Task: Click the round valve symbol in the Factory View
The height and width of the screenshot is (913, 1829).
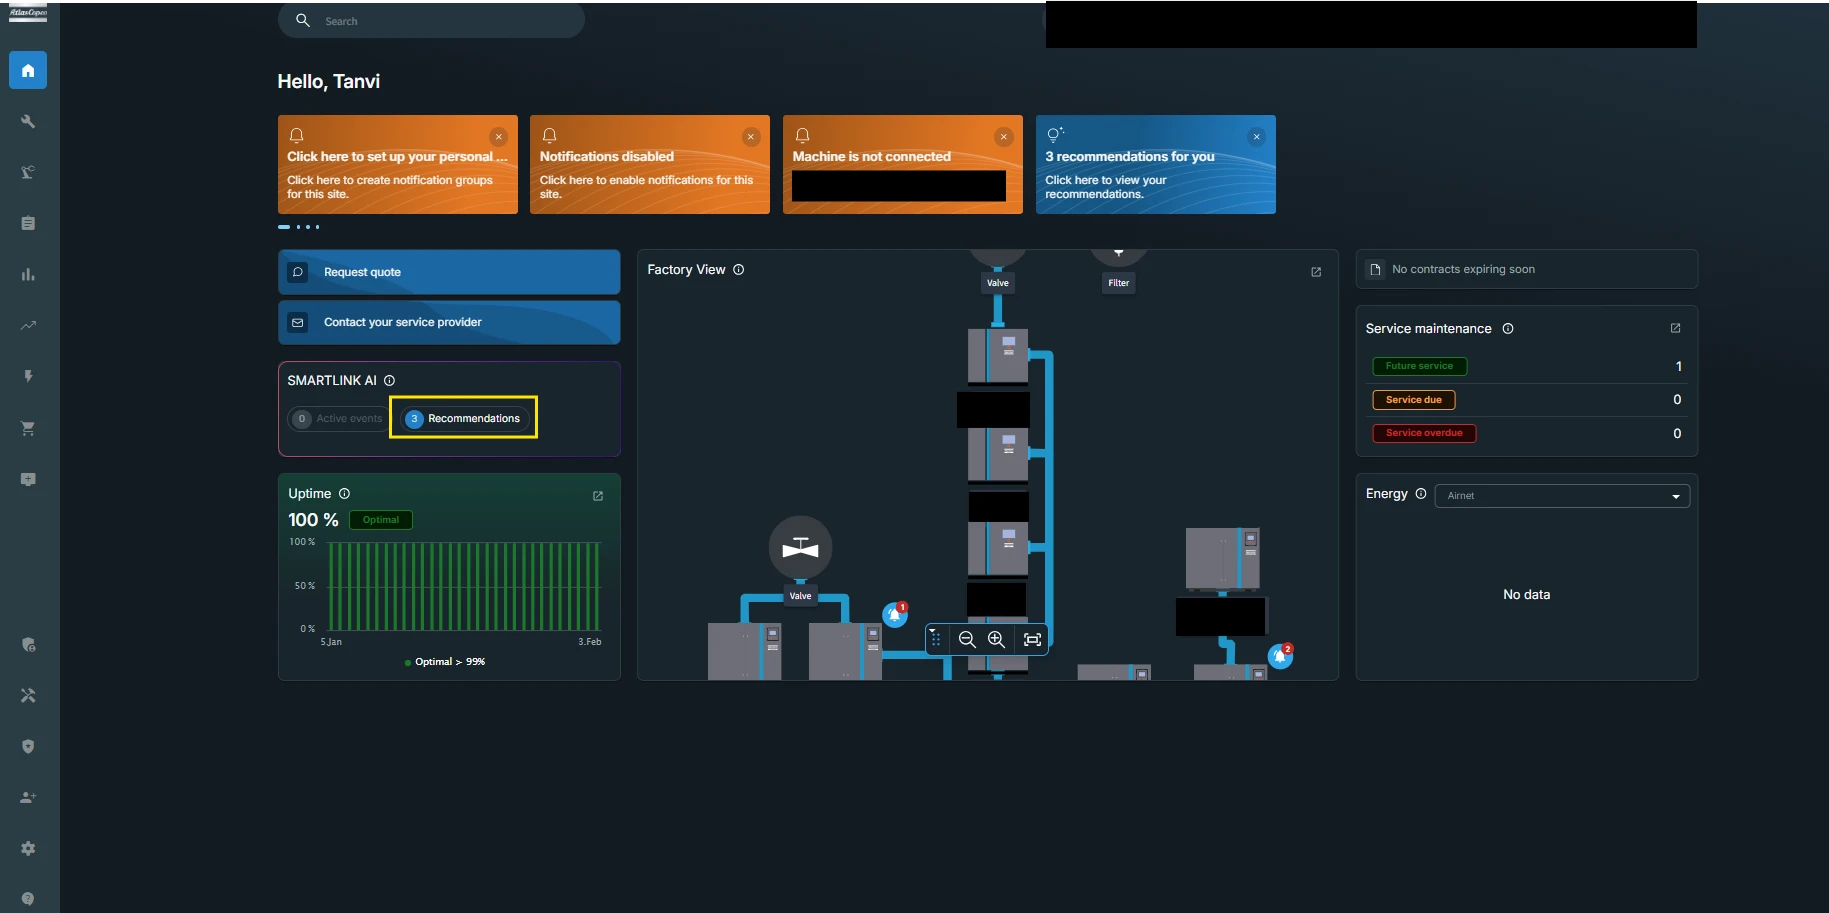Action: (800, 547)
